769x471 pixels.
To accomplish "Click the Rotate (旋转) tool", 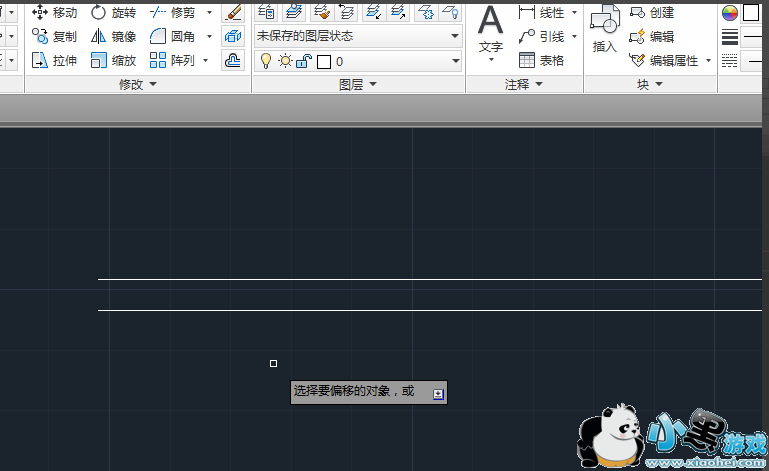I will coord(113,12).
